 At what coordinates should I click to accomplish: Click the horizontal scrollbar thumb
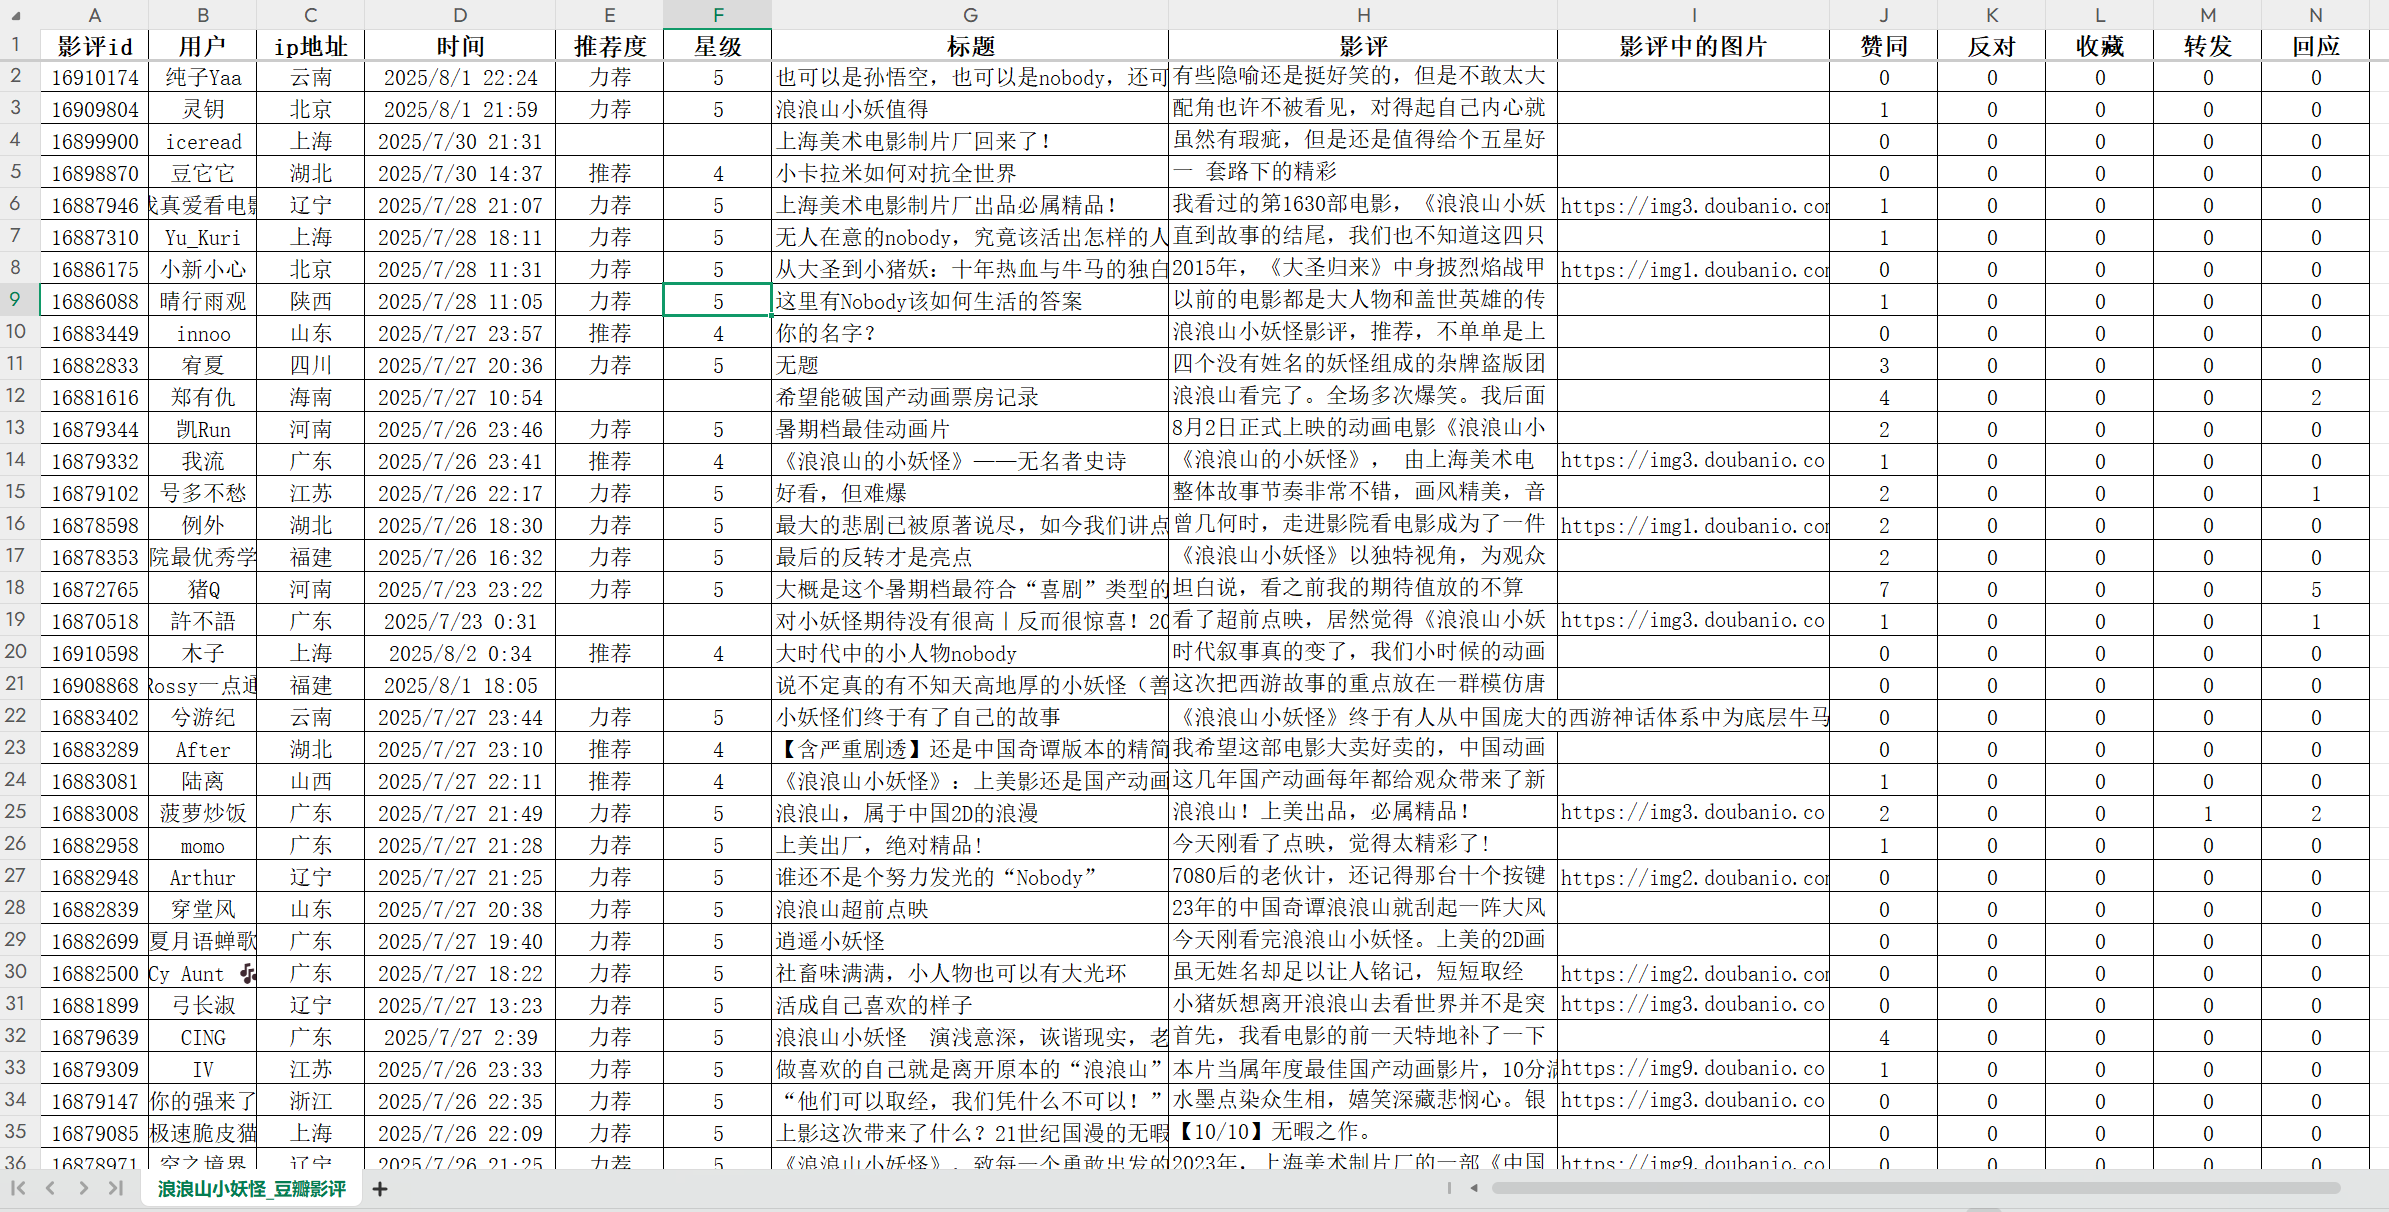click(1915, 1188)
